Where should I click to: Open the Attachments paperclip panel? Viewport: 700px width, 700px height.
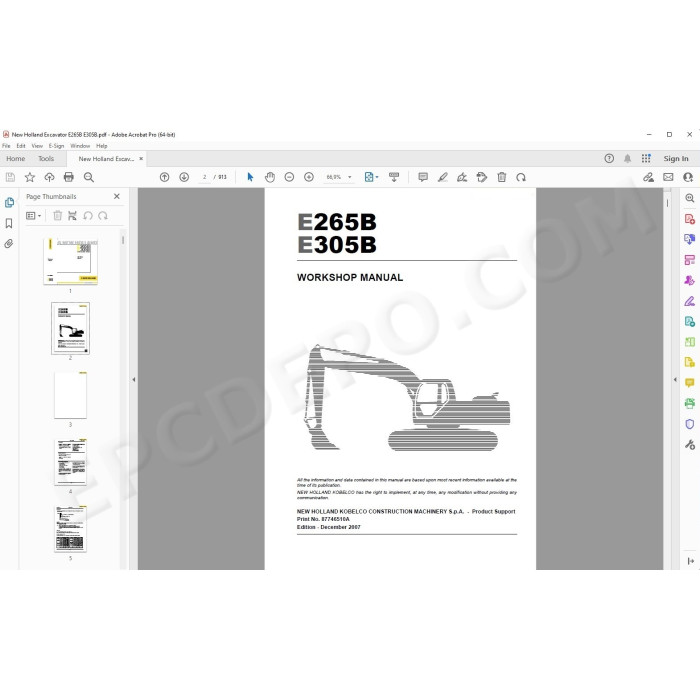click(9, 244)
